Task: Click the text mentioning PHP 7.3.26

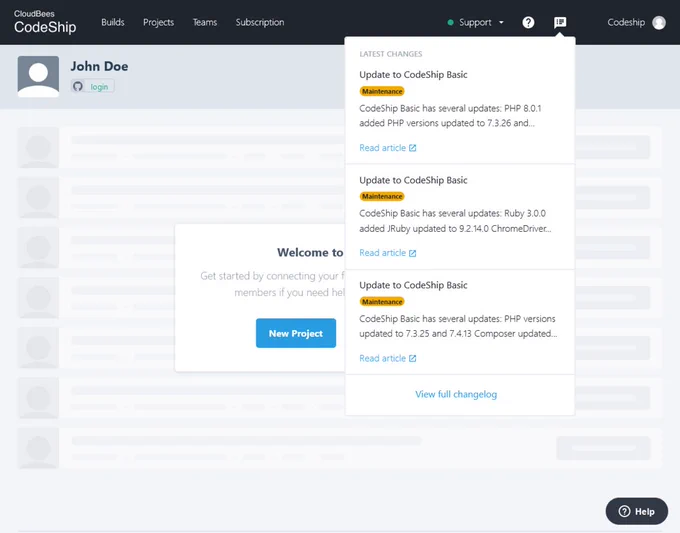Action: (x=447, y=123)
